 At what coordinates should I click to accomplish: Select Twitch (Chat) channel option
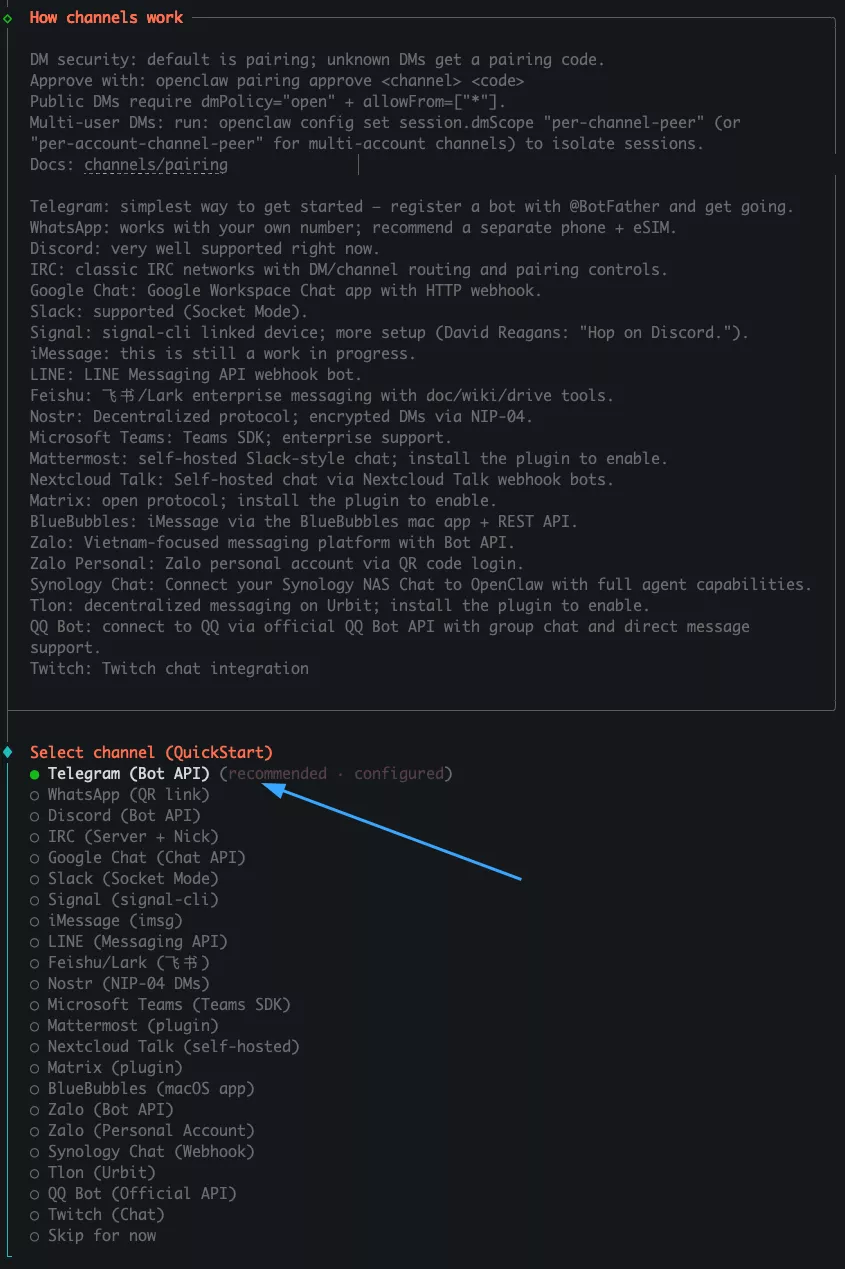click(106, 1214)
